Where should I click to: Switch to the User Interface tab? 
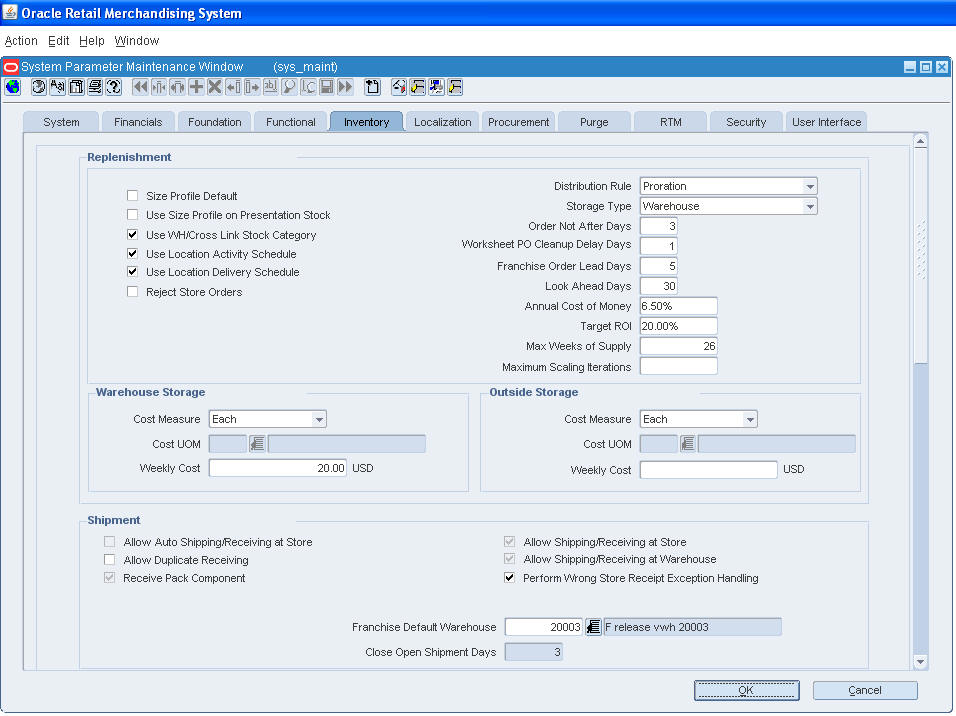(x=827, y=122)
